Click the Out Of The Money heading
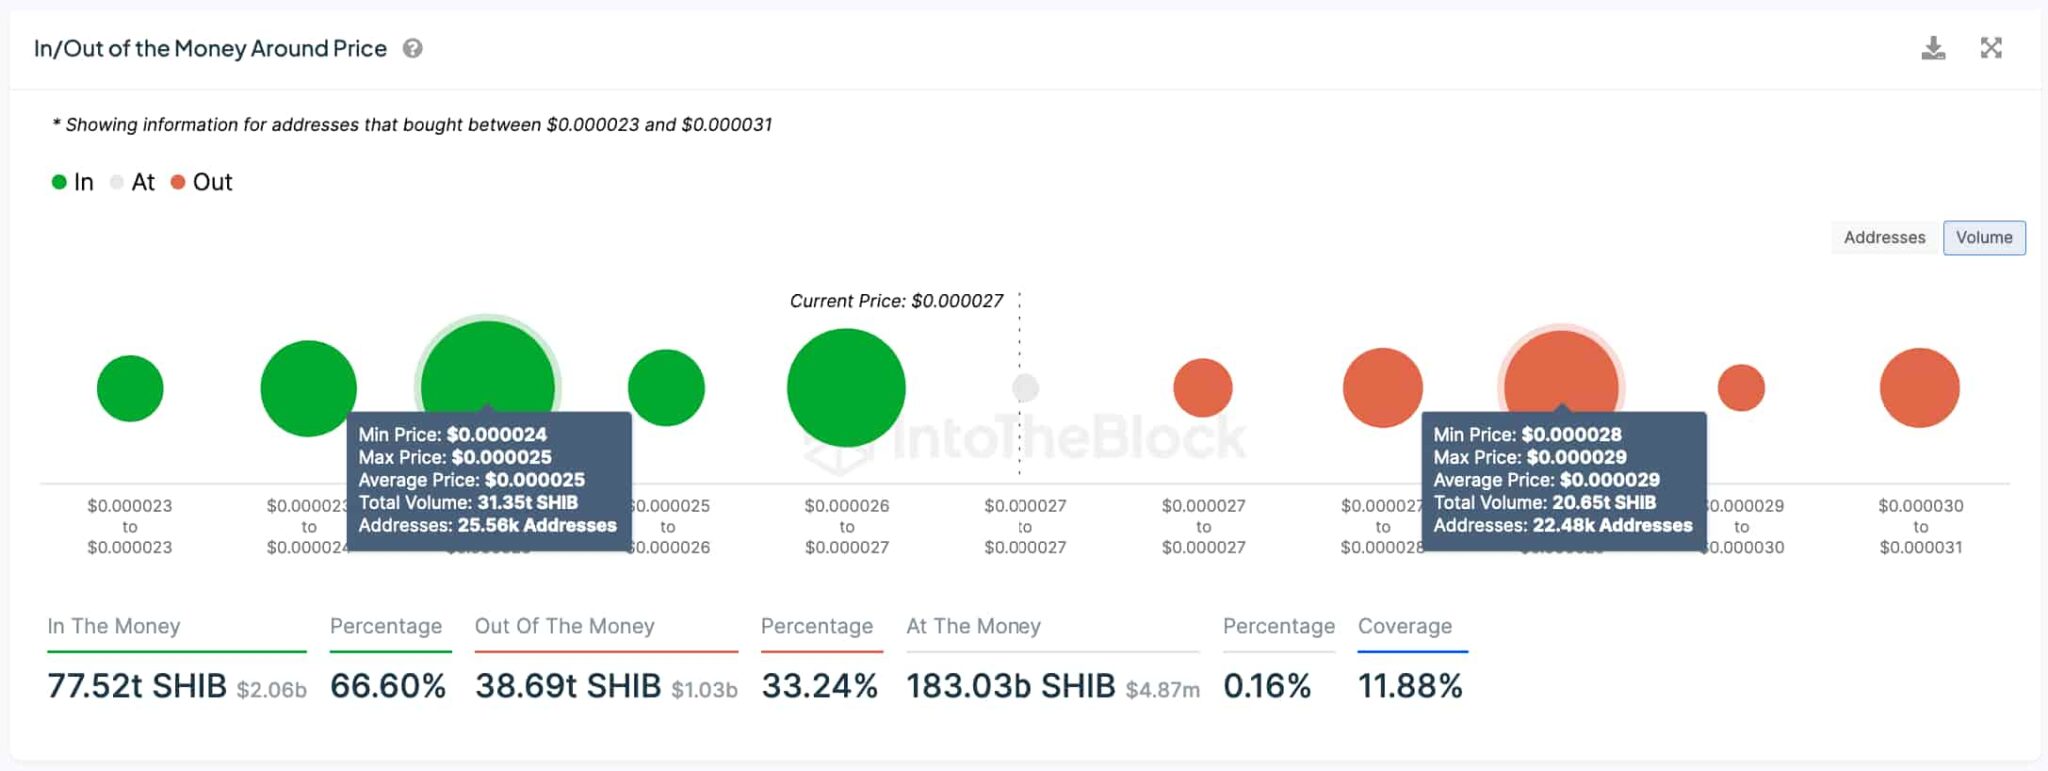 [x=564, y=626]
